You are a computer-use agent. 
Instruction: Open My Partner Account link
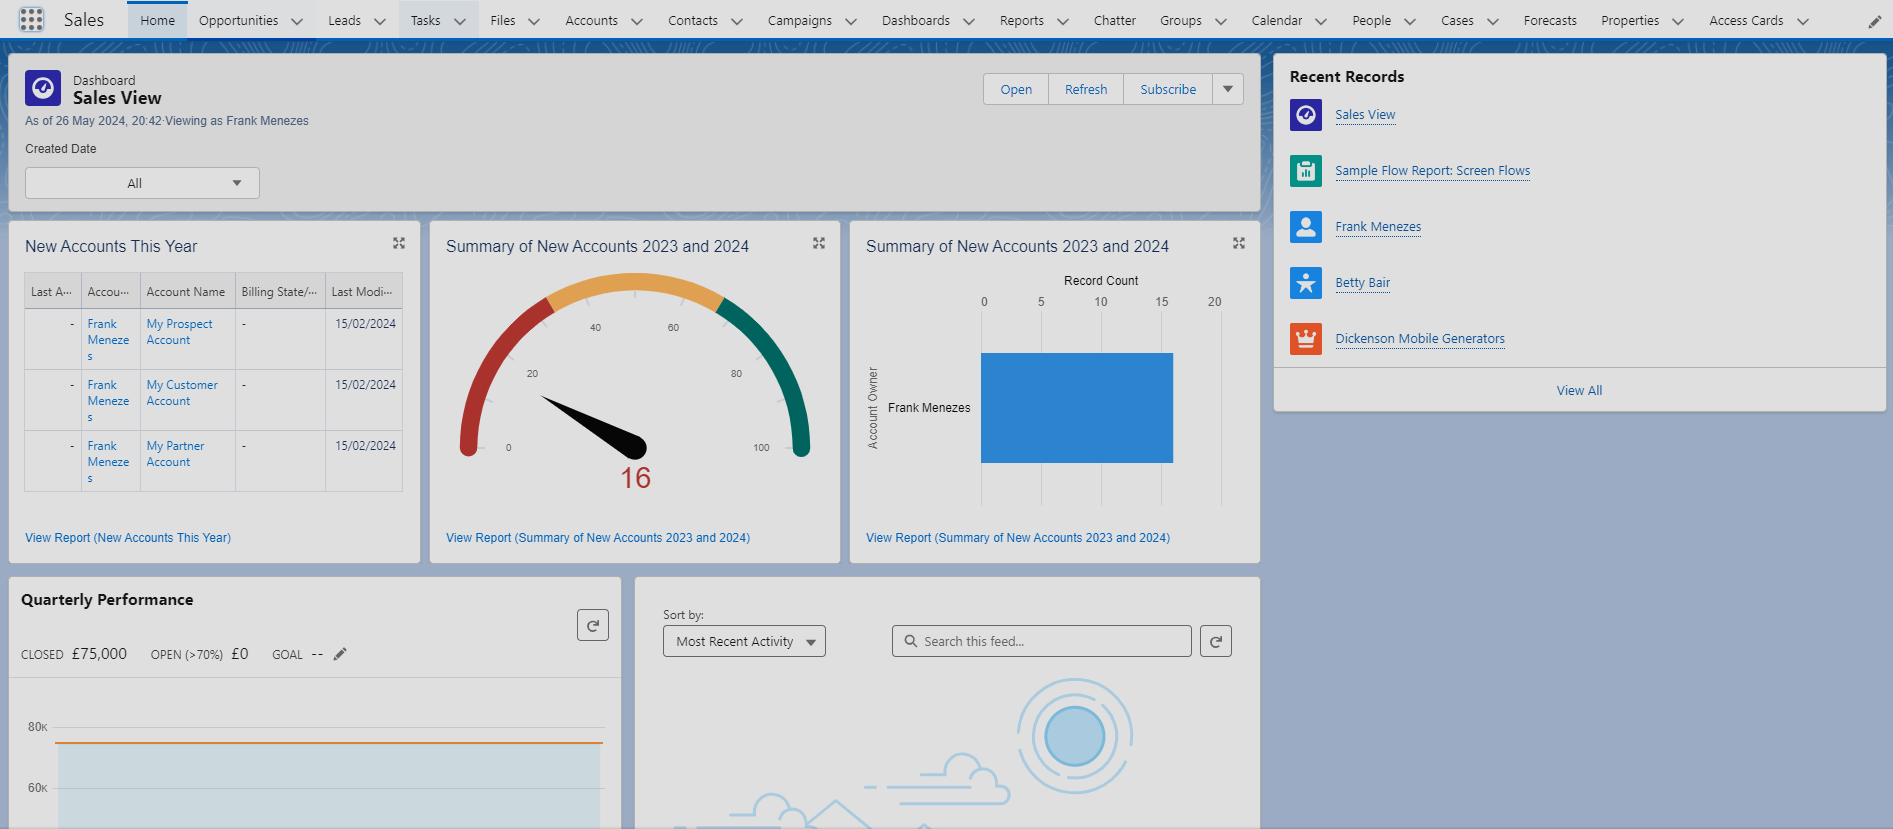175,454
